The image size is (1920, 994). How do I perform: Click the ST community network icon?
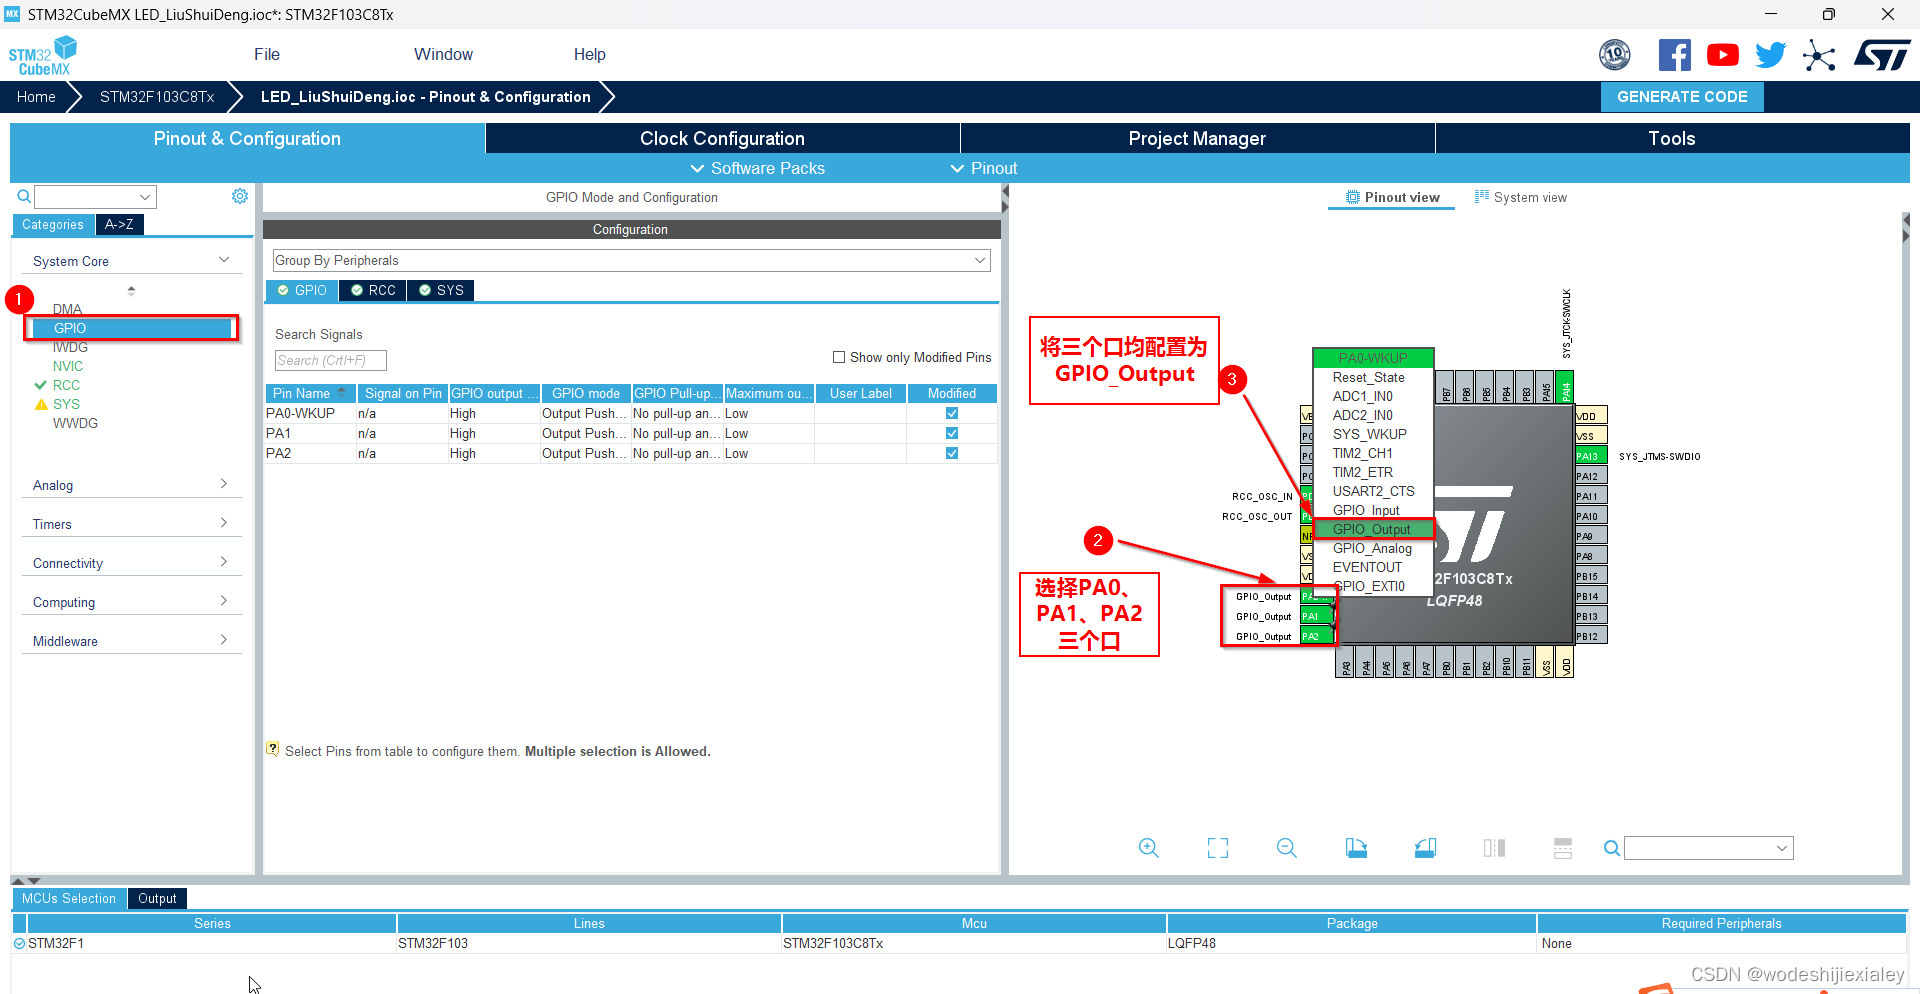coord(1819,55)
